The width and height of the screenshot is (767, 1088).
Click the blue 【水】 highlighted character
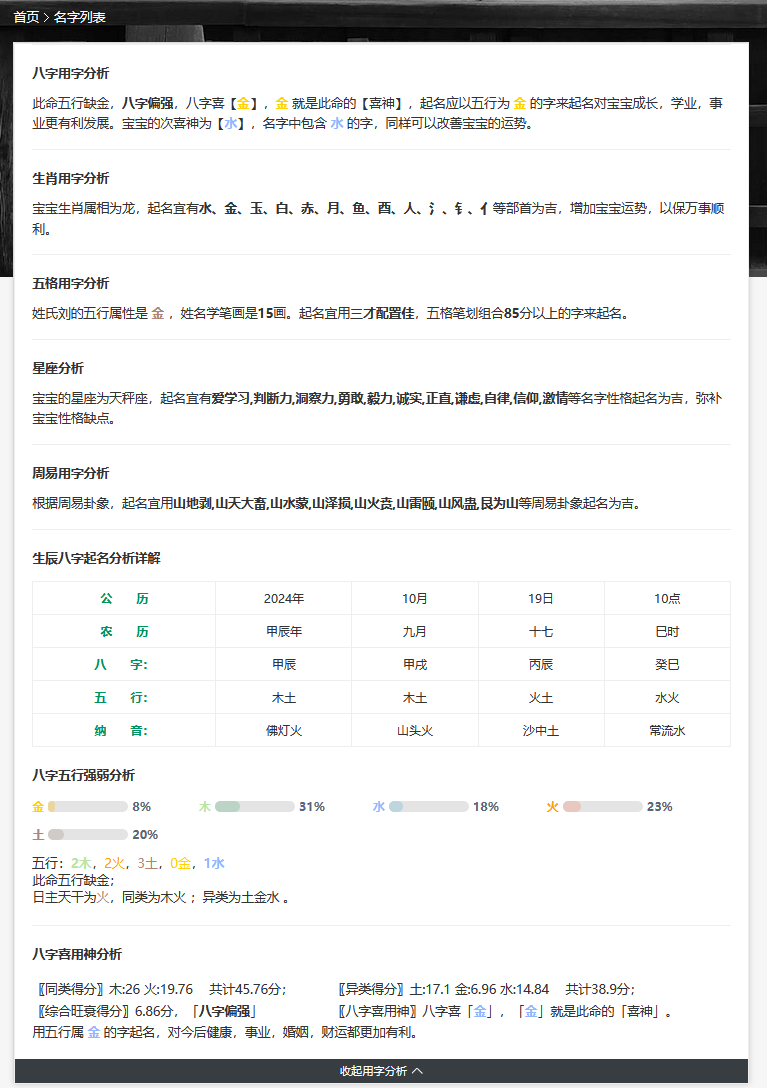pos(230,124)
